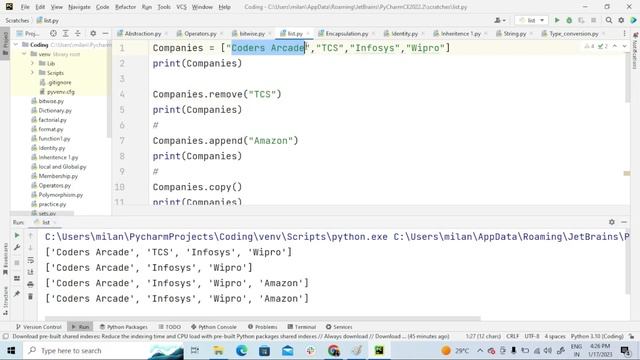
Task: Close the list.py editor tab
Action: click(x=308, y=33)
